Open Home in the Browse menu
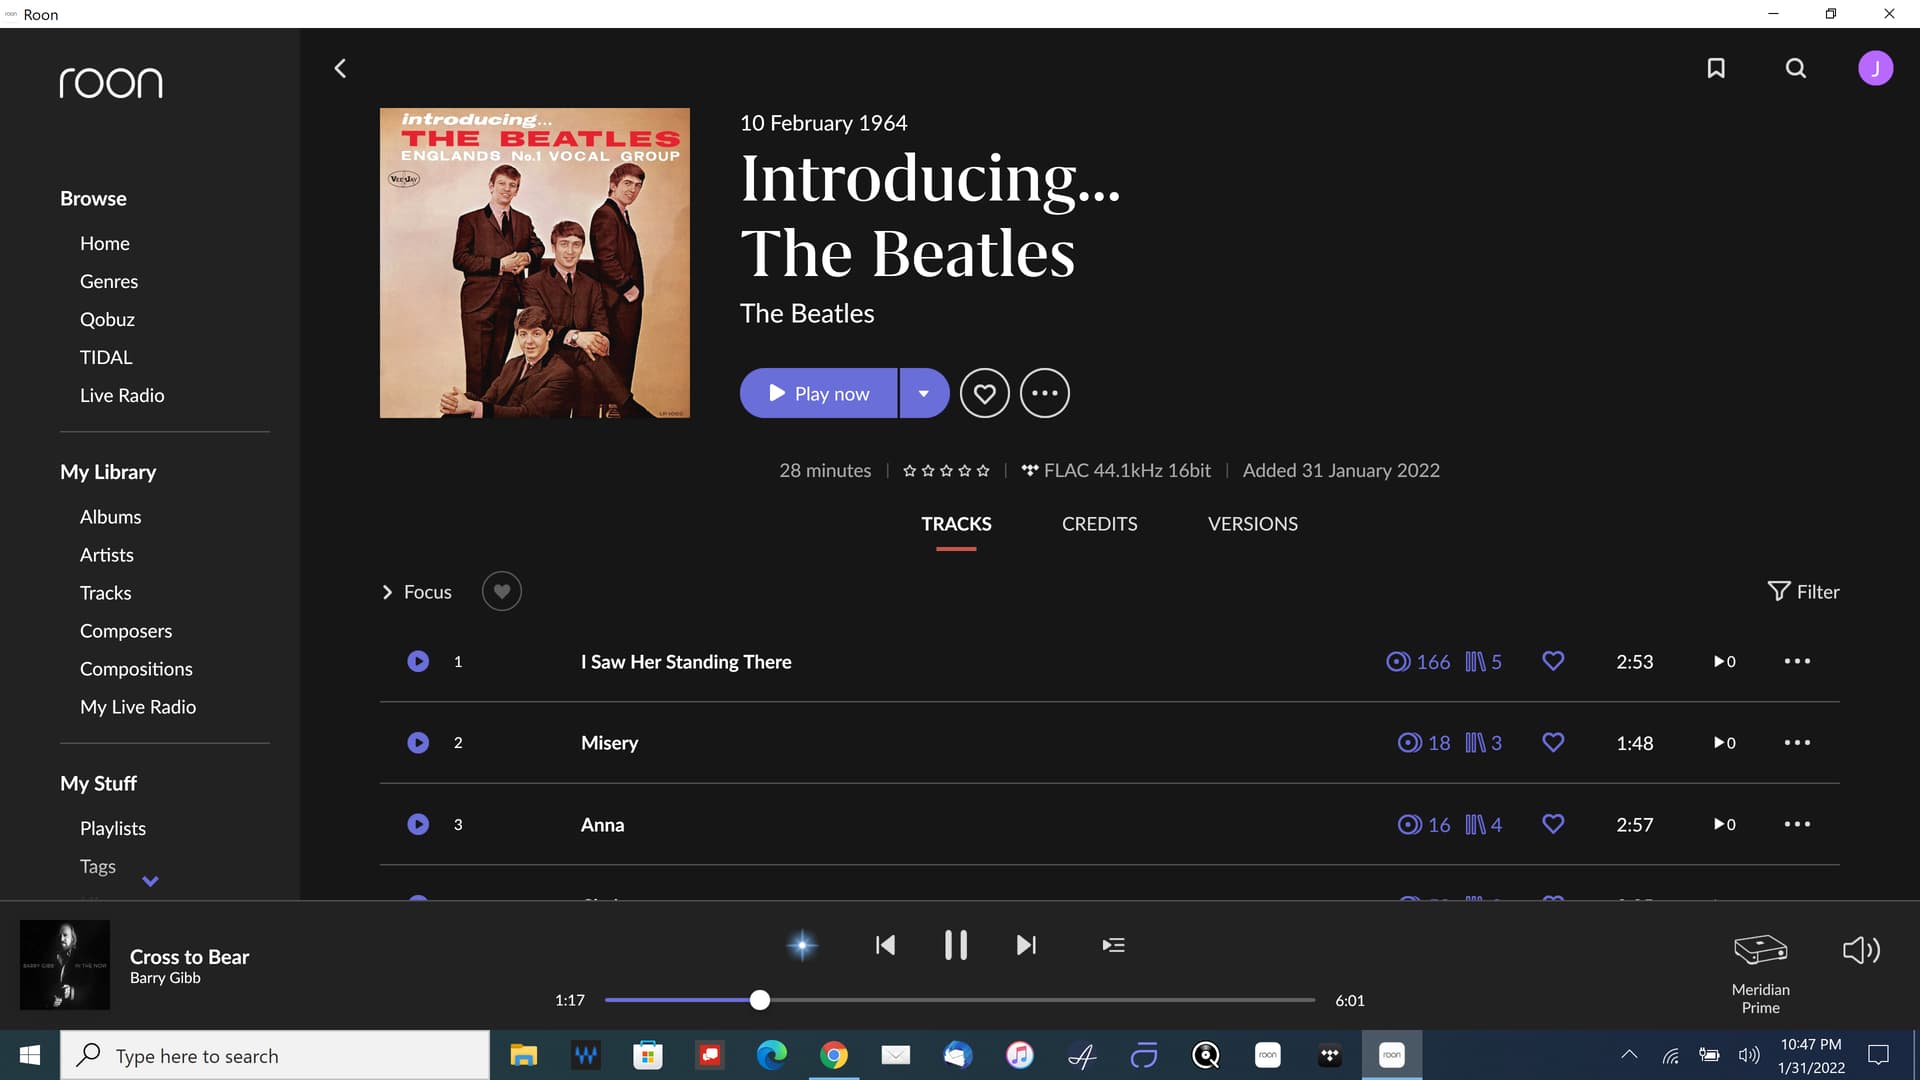1920x1080 pixels. tap(105, 243)
